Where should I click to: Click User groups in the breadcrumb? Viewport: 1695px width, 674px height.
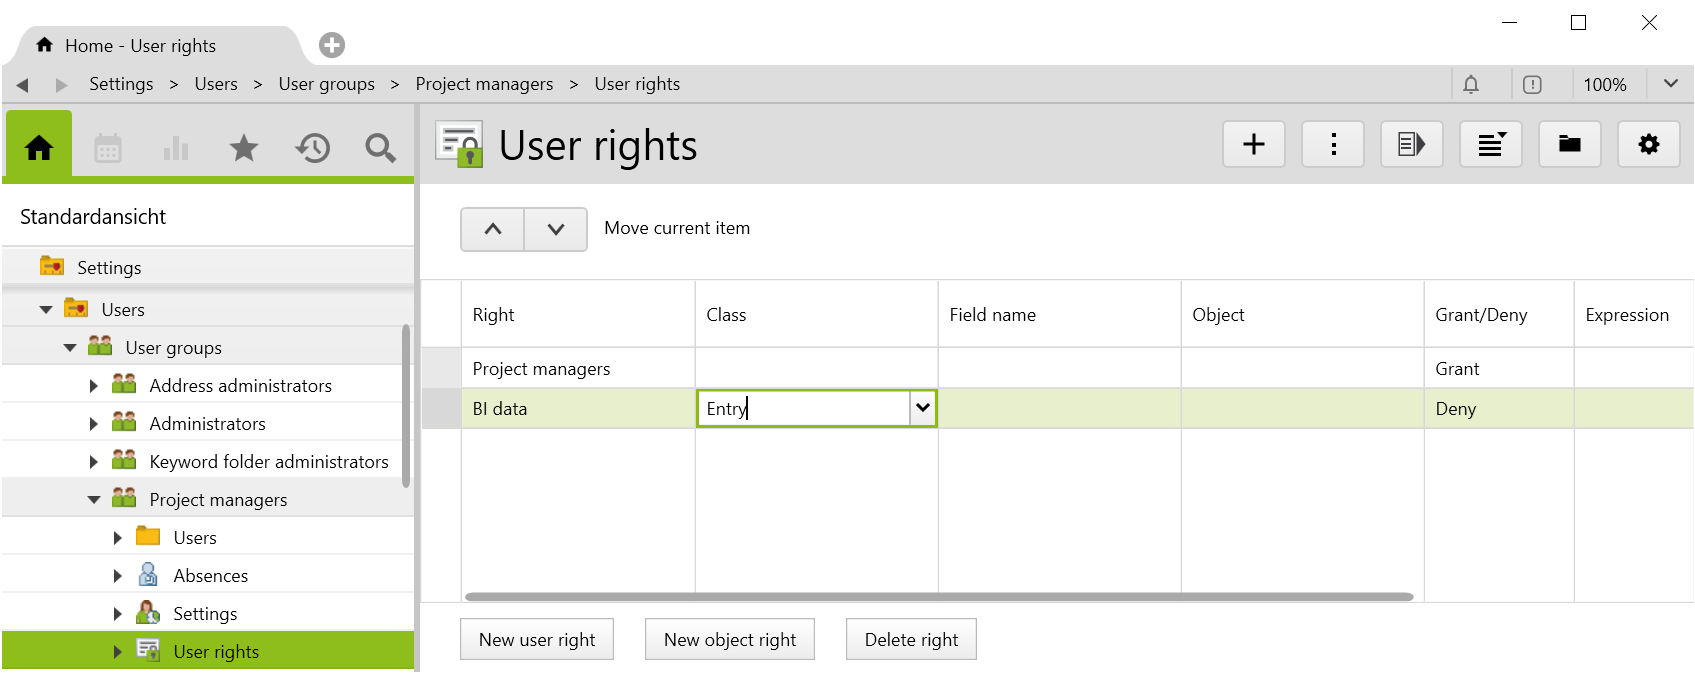[x=326, y=84]
